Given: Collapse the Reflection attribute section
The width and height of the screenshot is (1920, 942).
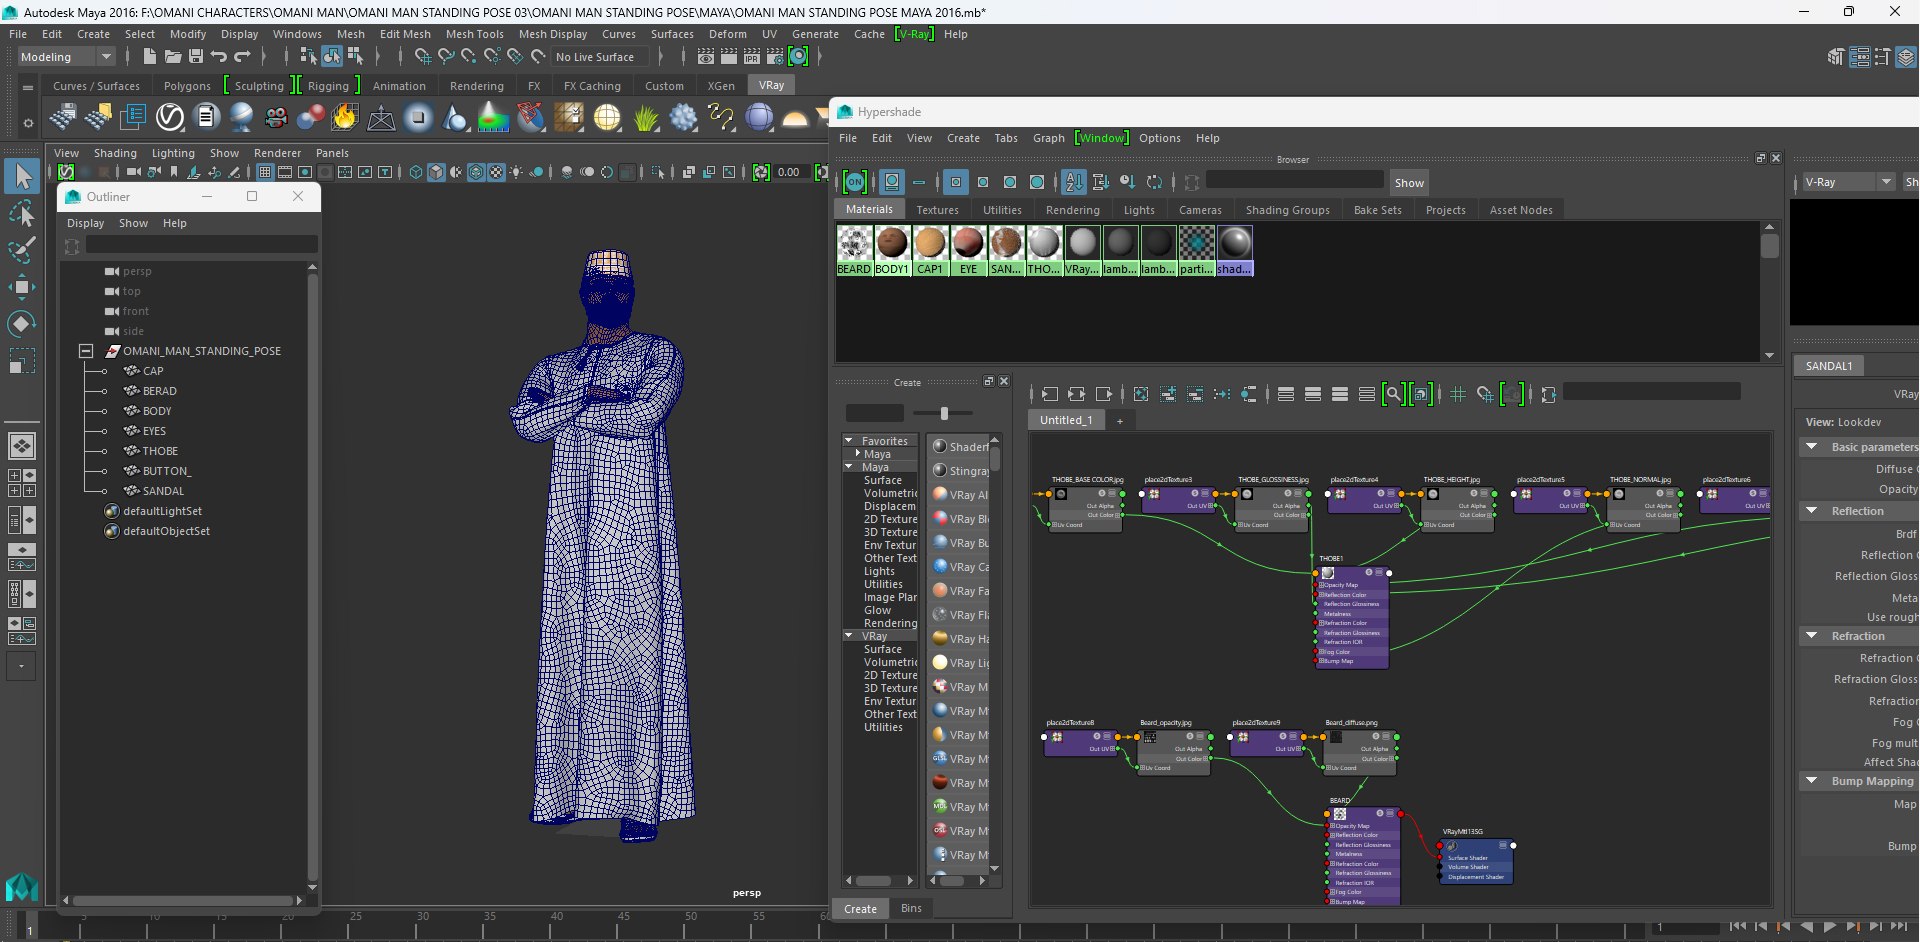Looking at the screenshot, I should pyautogui.click(x=1811, y=511).
